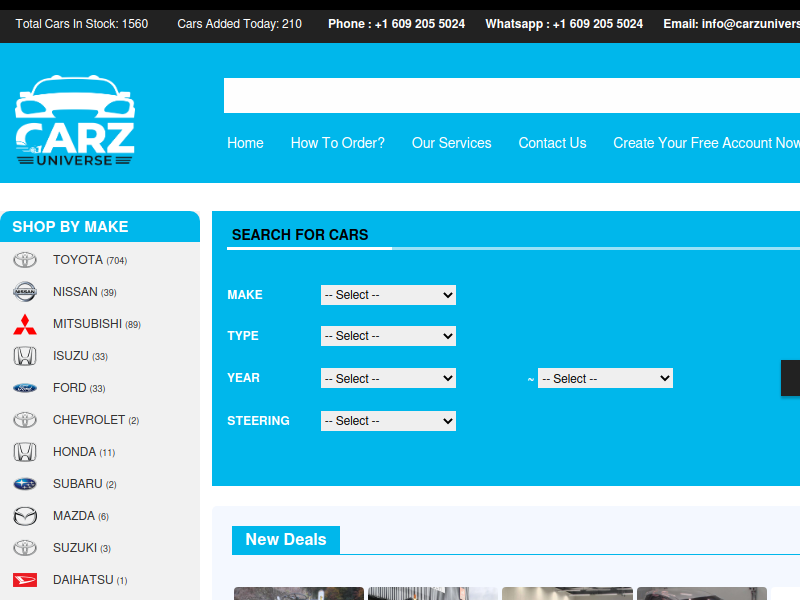Viewport: 800px width, 600px height.
Task: Select CHEVROLET in Shop By Make
Action: click(x=89, y=420)
